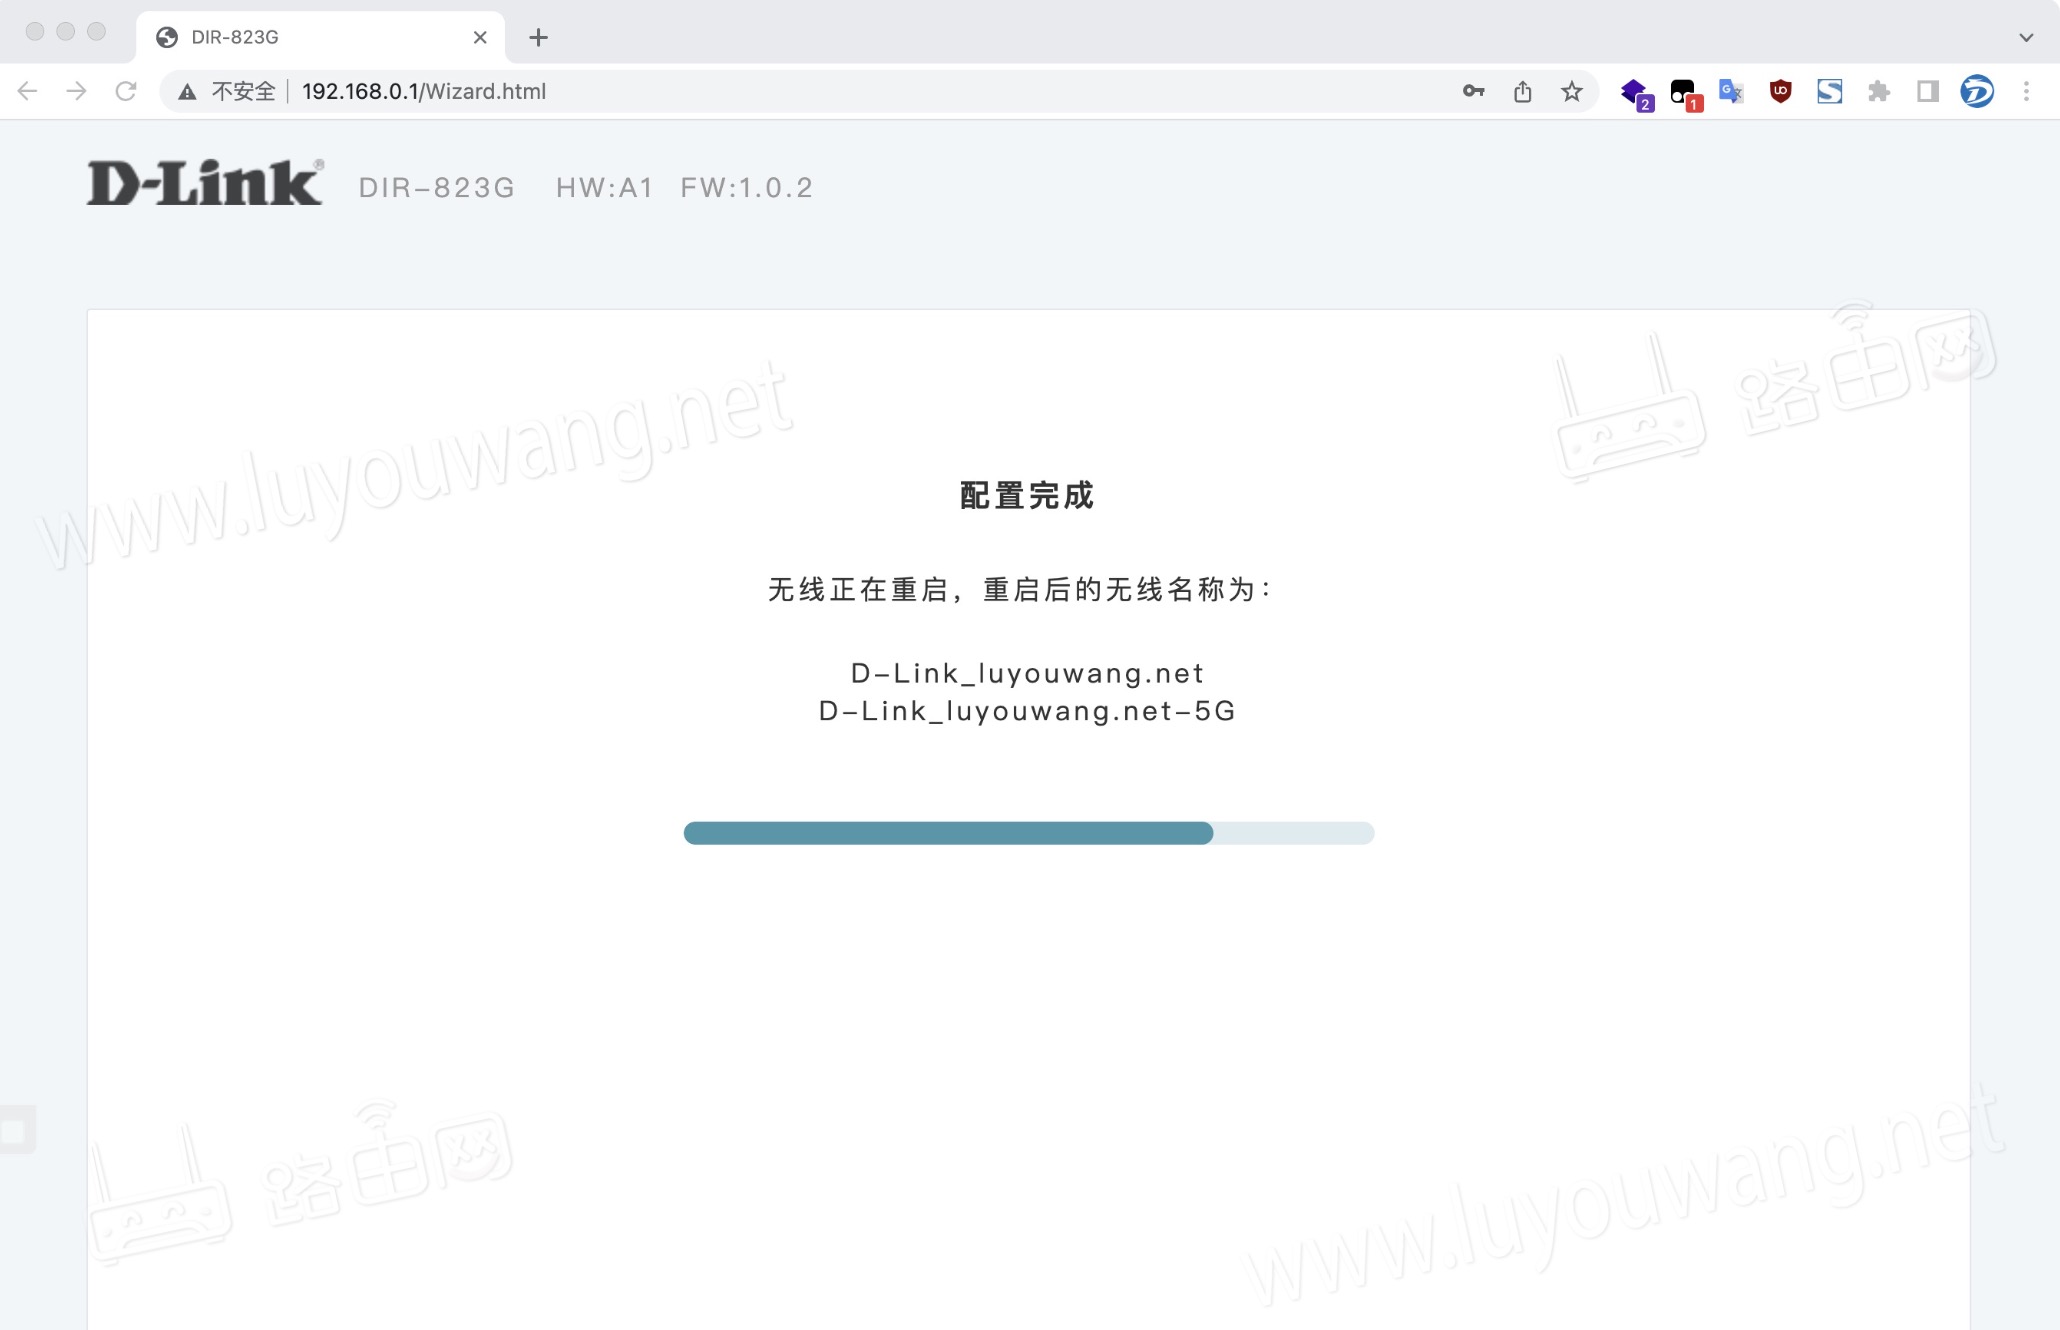Click the purple extension showing badge 2
The width and height of the screenshot is (2060, 1330).
click(x=1636, y=91)
